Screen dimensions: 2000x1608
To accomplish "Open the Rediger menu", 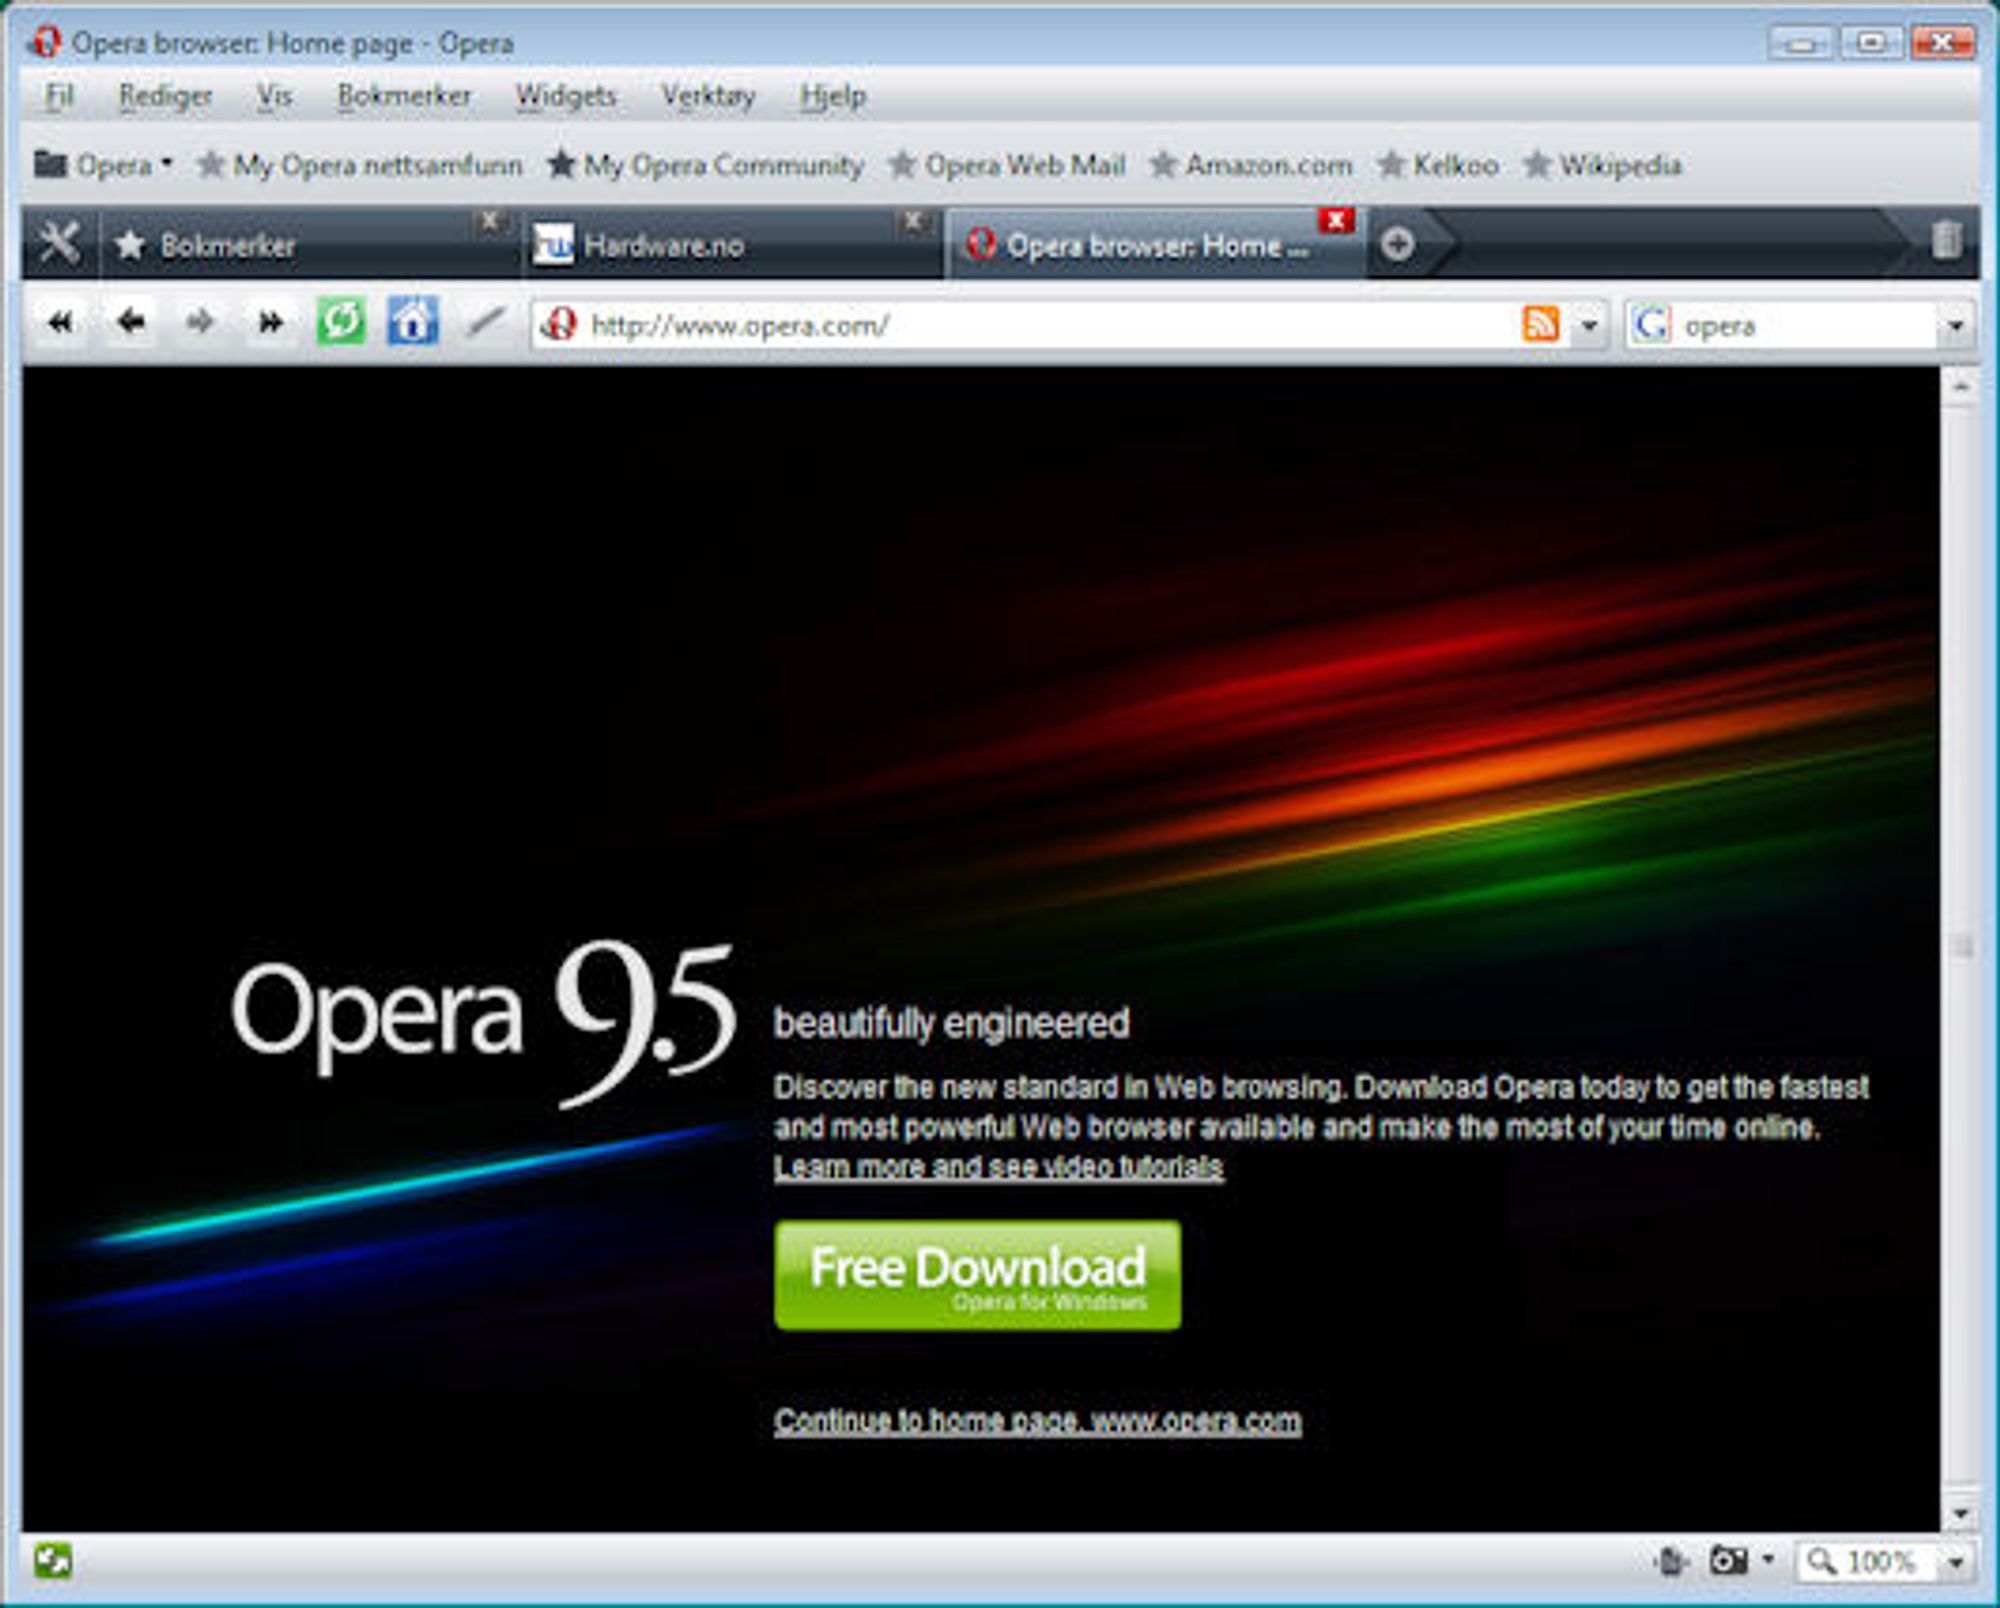I will click(165, 96).
